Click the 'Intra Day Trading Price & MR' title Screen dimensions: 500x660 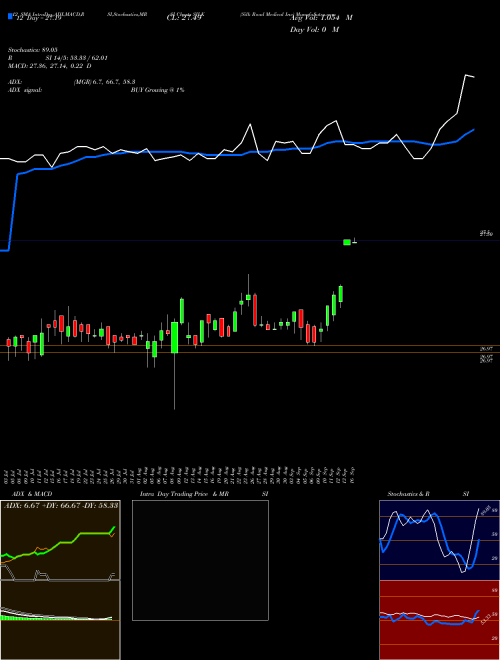click(184, 494)
